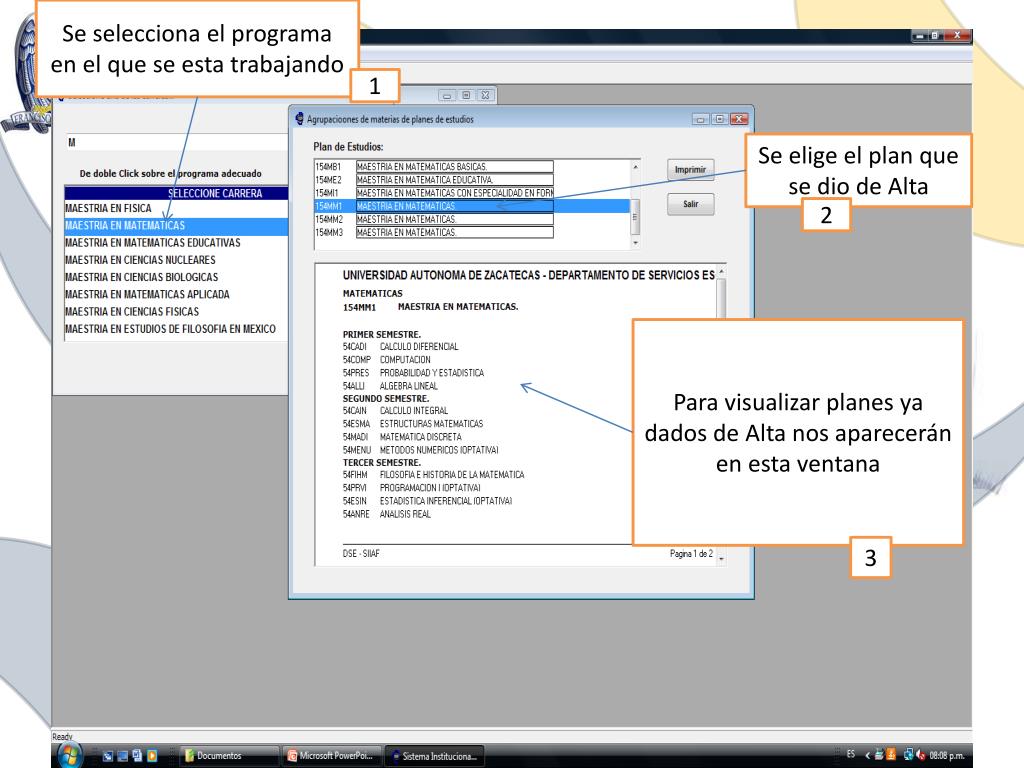Show hidden system tray icons arrow

click(867, 755)
